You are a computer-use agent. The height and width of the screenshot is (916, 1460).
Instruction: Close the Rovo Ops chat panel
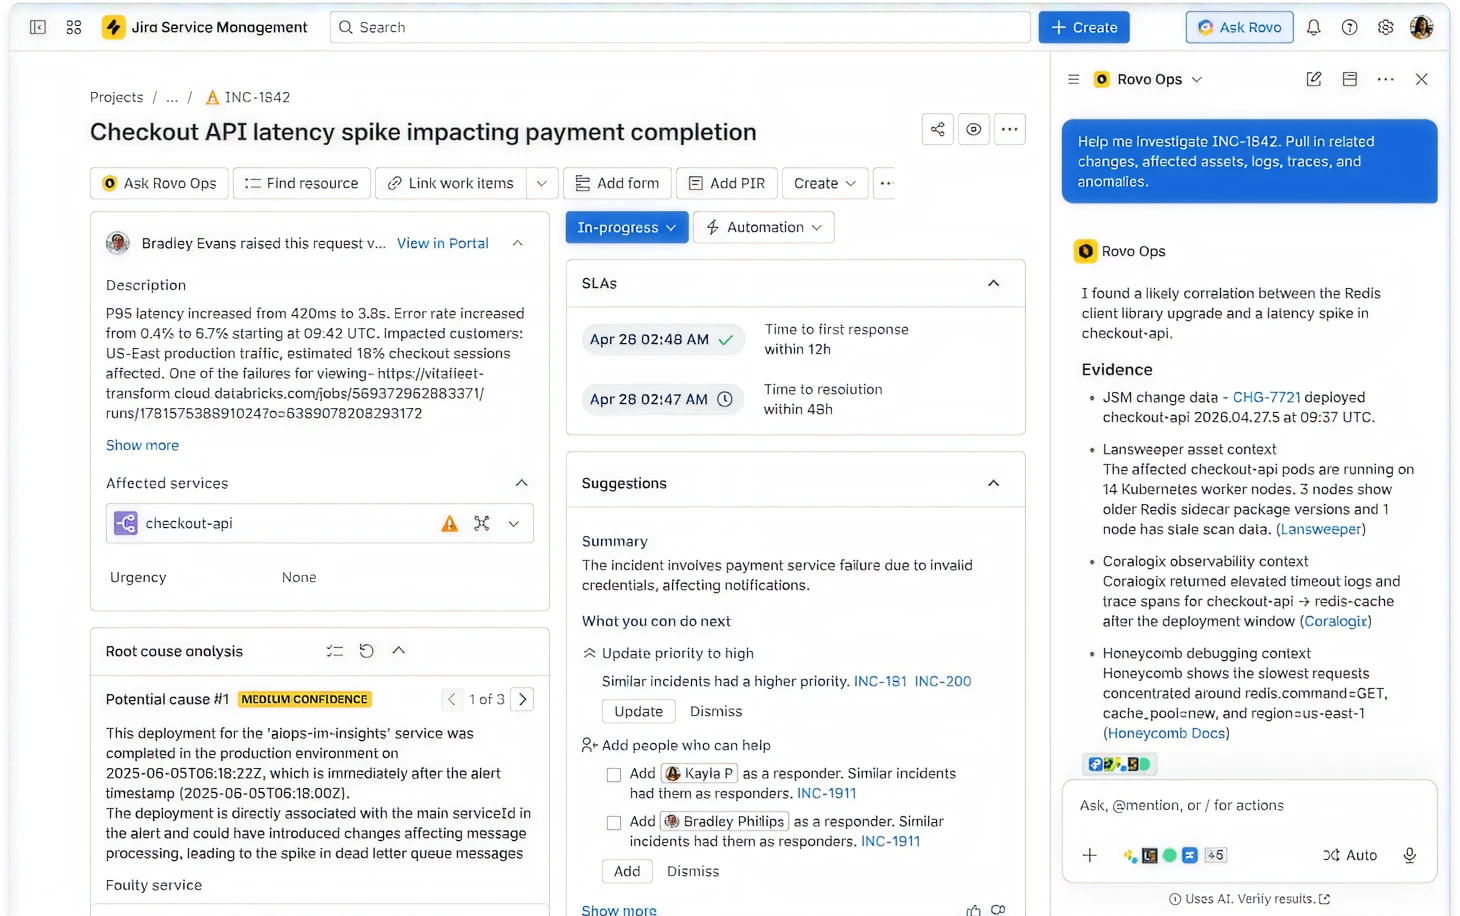coord(1422,79)
